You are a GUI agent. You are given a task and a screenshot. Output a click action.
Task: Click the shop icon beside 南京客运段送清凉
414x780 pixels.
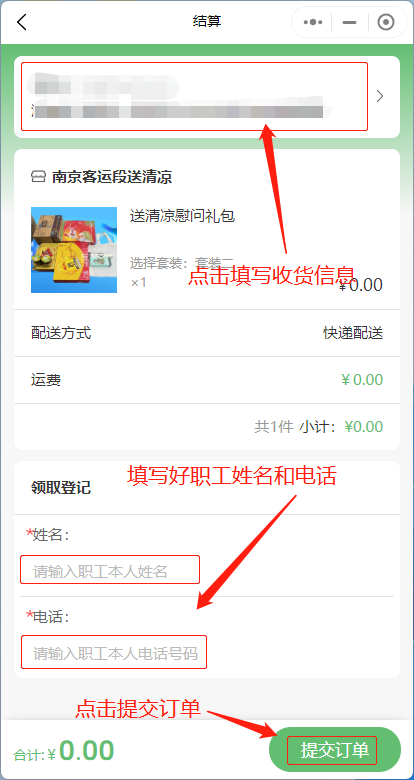coord(38,177)
